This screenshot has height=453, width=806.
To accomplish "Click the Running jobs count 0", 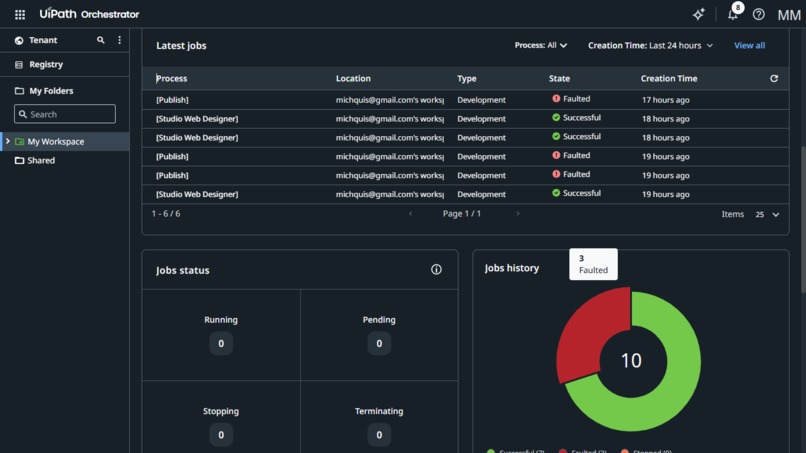I will click(x=221, y=343).
